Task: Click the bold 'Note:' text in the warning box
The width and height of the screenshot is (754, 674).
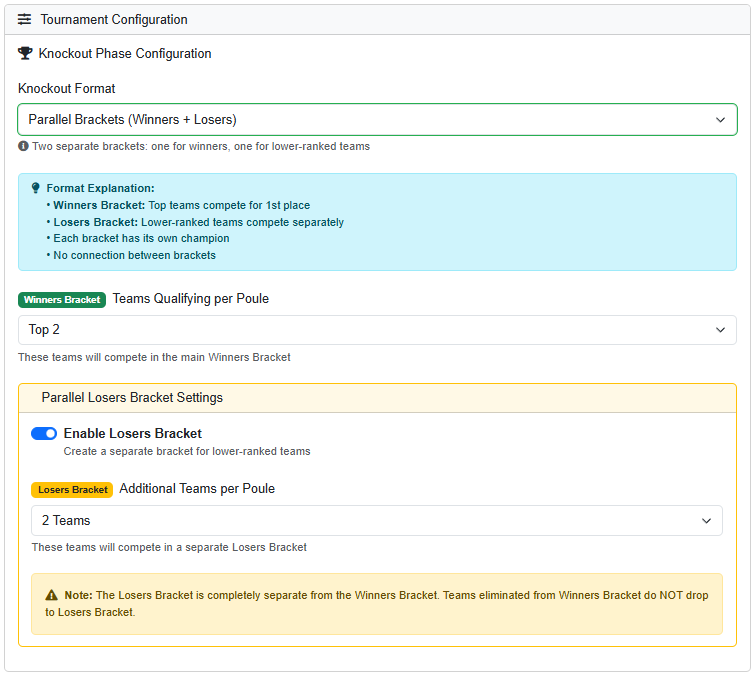Action: [x=78, y=595]
